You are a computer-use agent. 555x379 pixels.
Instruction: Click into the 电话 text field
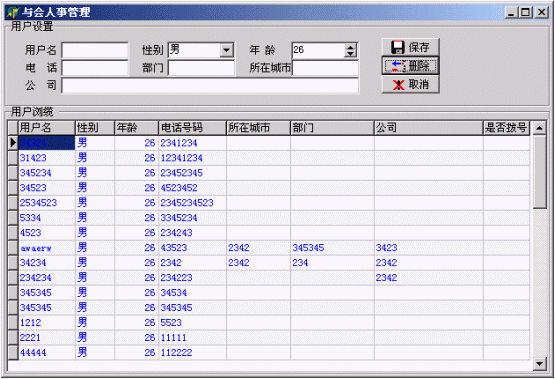[95, 68]
